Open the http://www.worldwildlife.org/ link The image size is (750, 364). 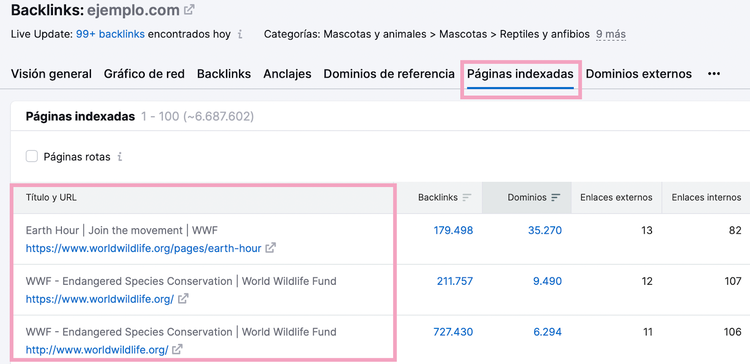97,350
